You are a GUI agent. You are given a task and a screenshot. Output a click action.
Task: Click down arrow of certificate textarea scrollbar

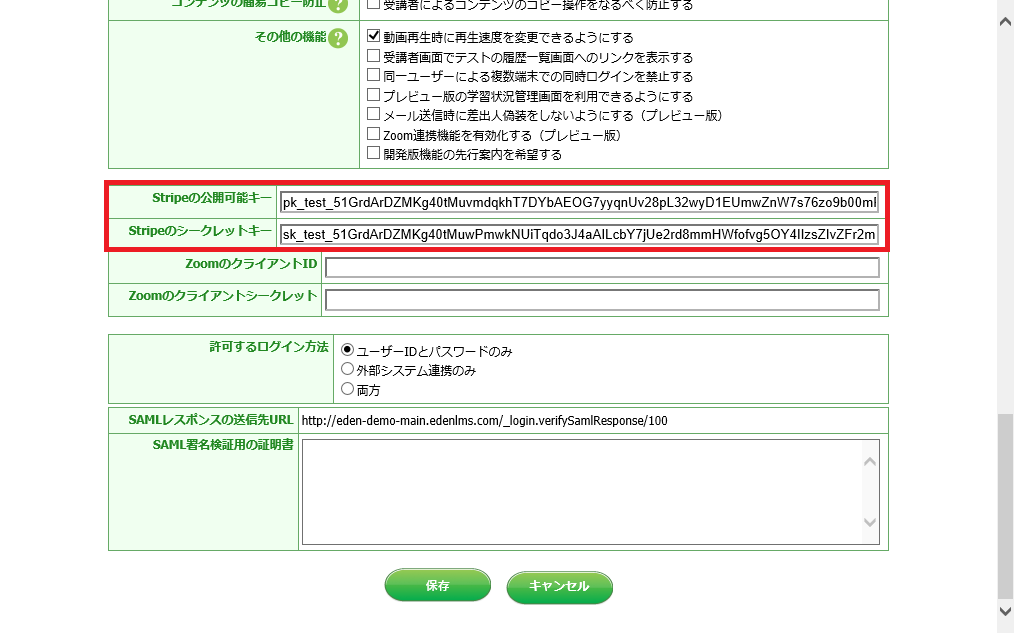pos(870,522)
